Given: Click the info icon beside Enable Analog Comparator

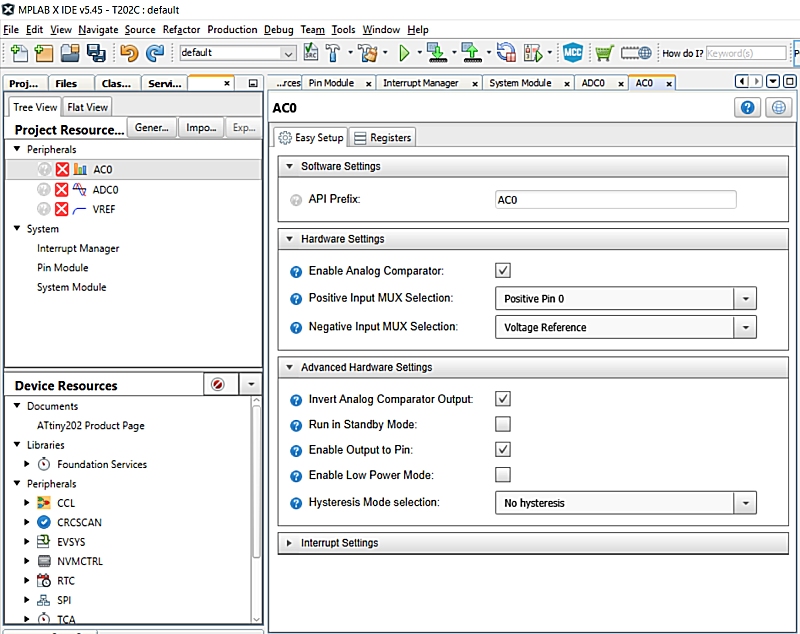Looking at the screenshot, I should coord(296,272).
